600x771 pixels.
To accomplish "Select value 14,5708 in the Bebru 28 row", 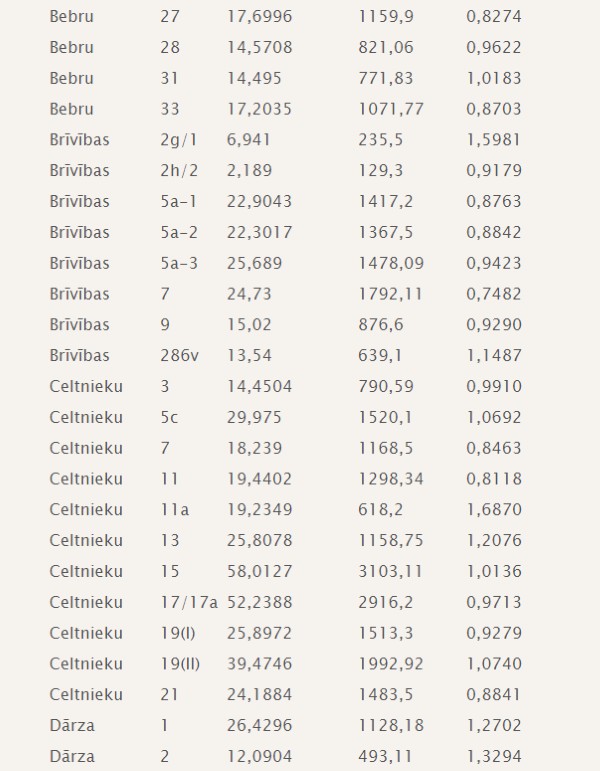I will point(259,47).
